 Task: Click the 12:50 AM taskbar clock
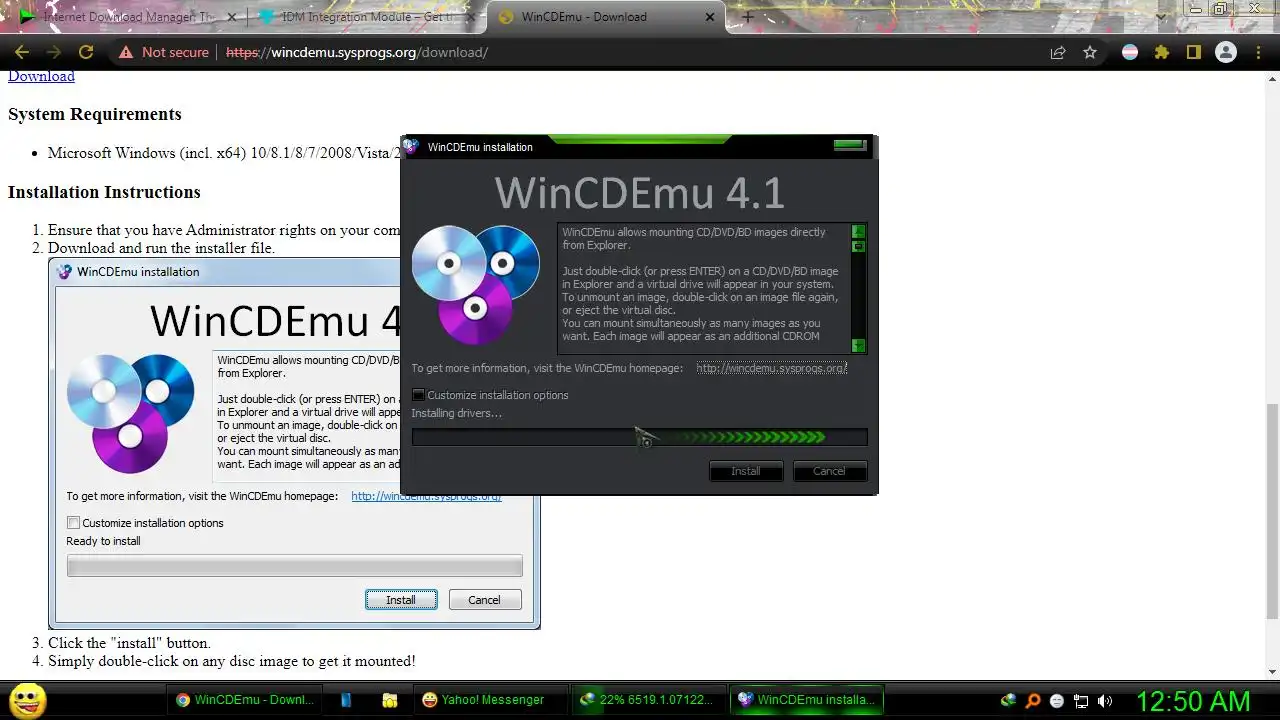coord(1194,701)
